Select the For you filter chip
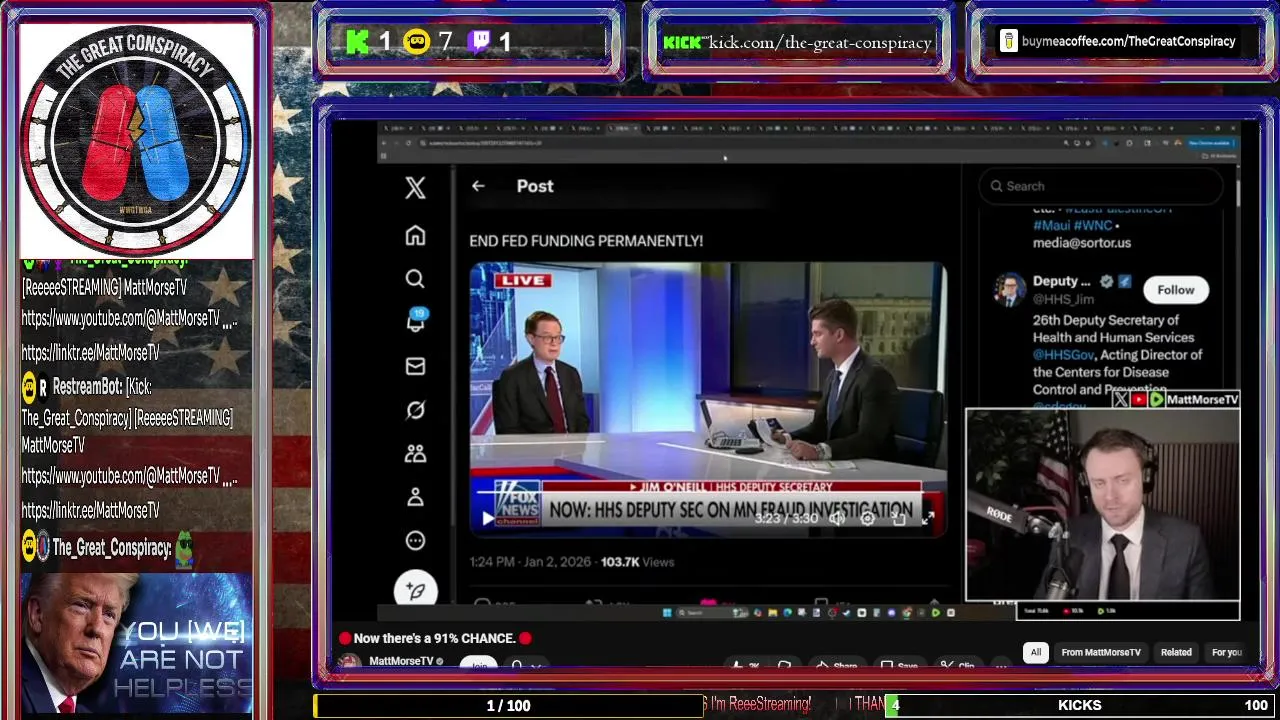1280x720 pixels. (x=1226, y=652)
